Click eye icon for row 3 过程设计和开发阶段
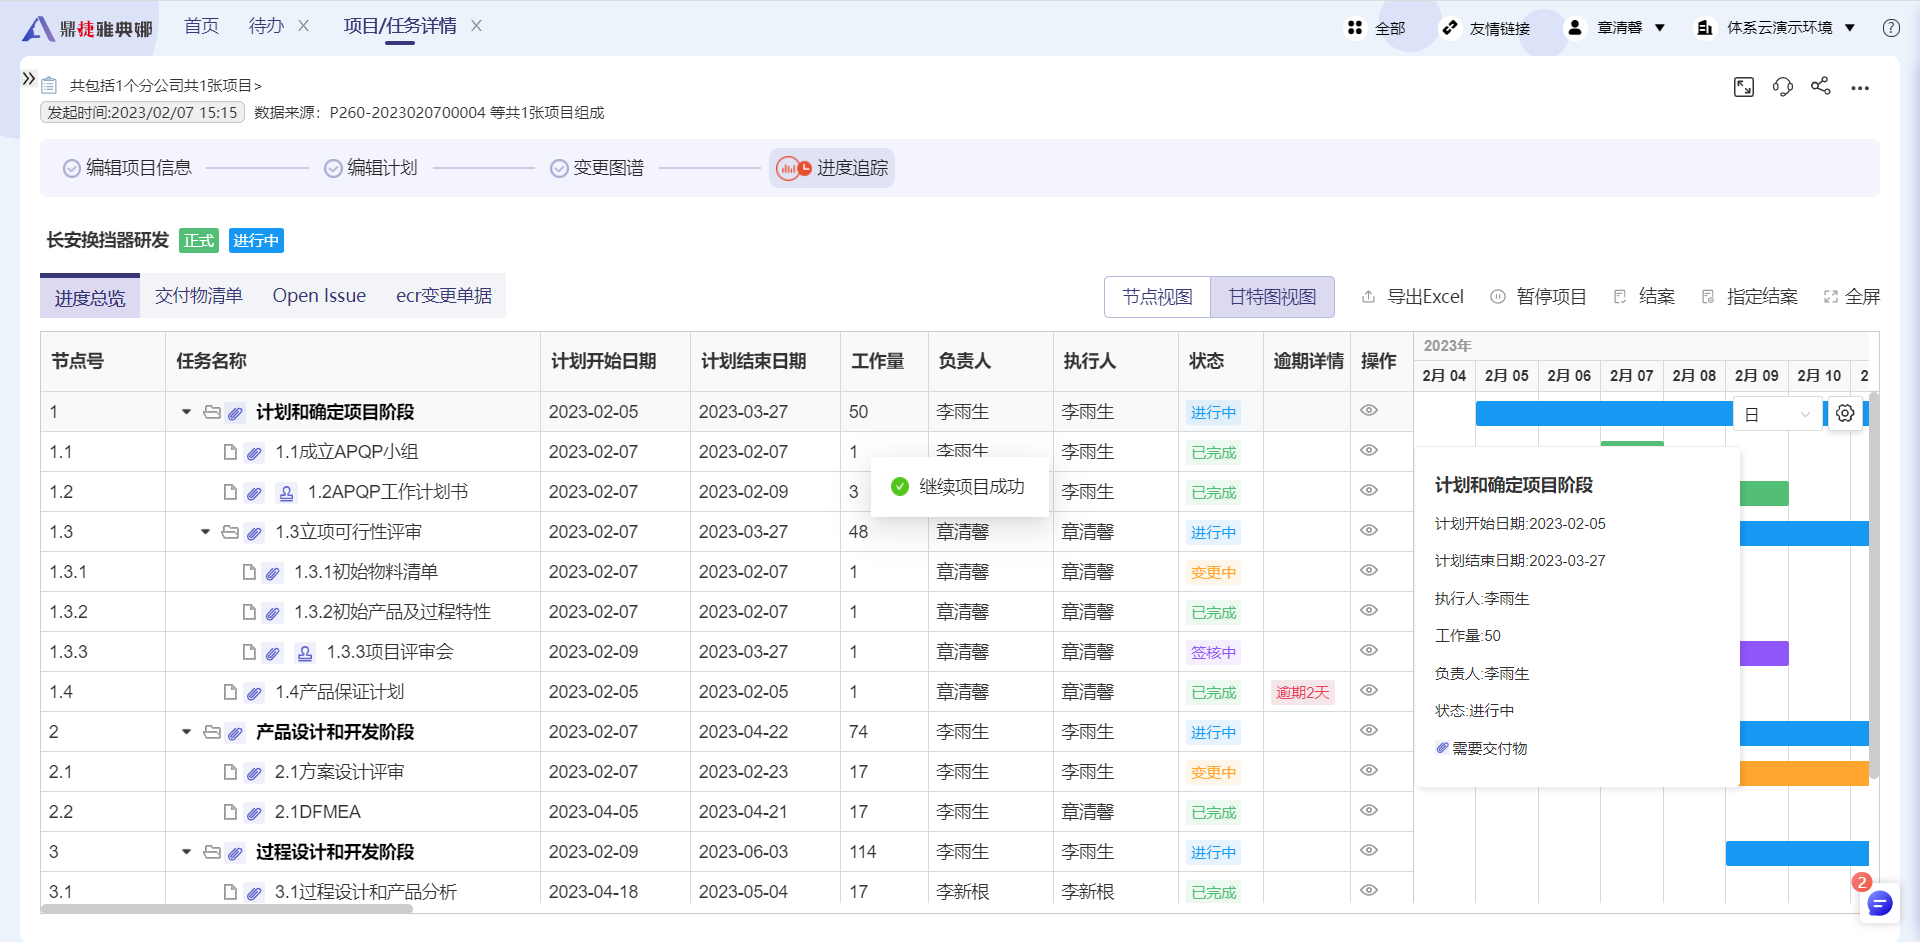This screenshot has width=1920, height=942. point(1369,850)
